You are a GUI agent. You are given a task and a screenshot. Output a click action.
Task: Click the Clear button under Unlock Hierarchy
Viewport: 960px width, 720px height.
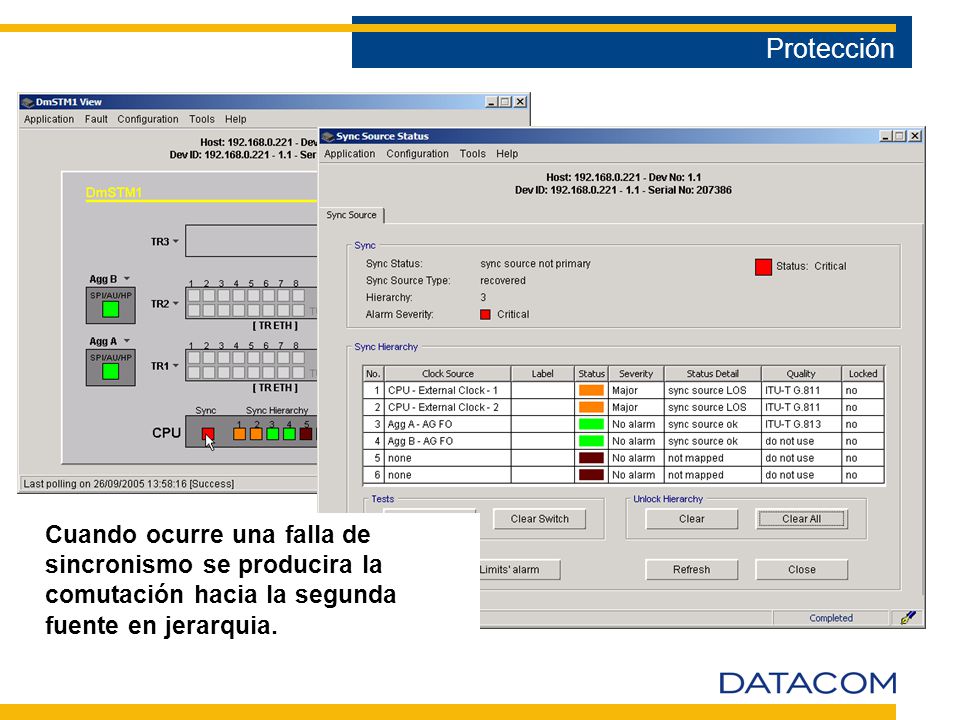(x=692, y=519)
